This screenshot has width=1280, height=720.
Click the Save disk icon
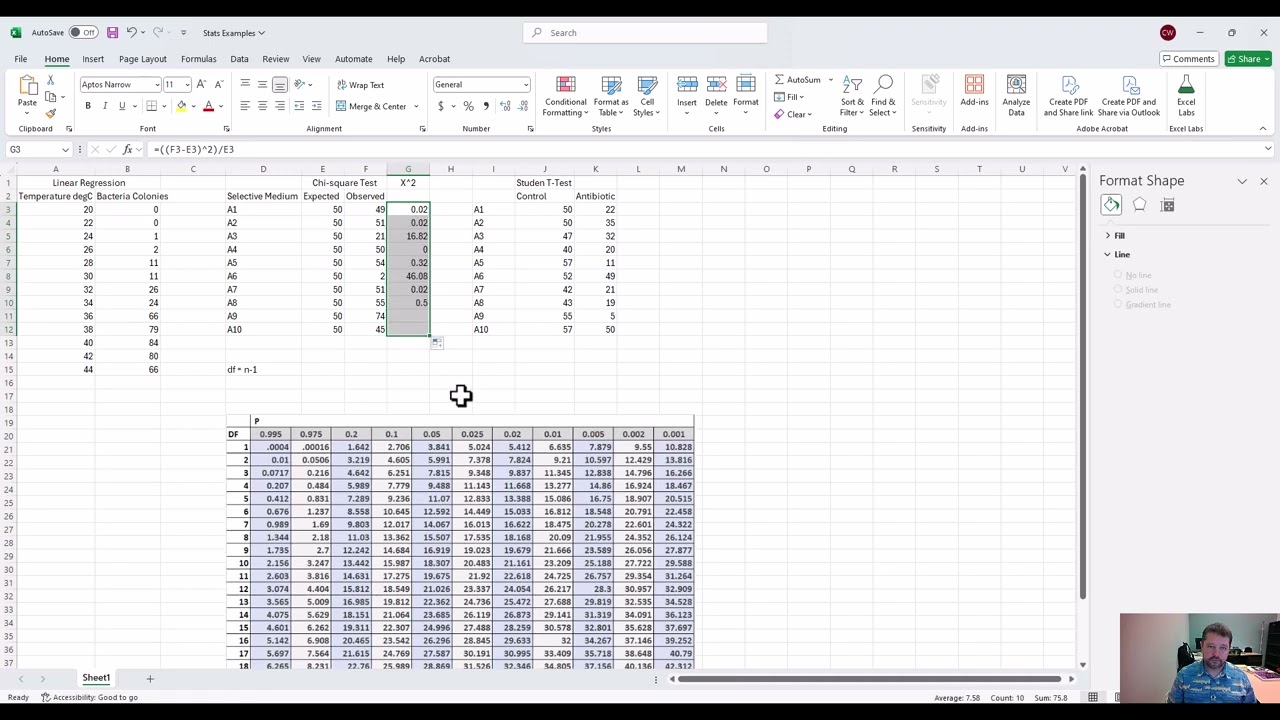(x=112, y=33)
